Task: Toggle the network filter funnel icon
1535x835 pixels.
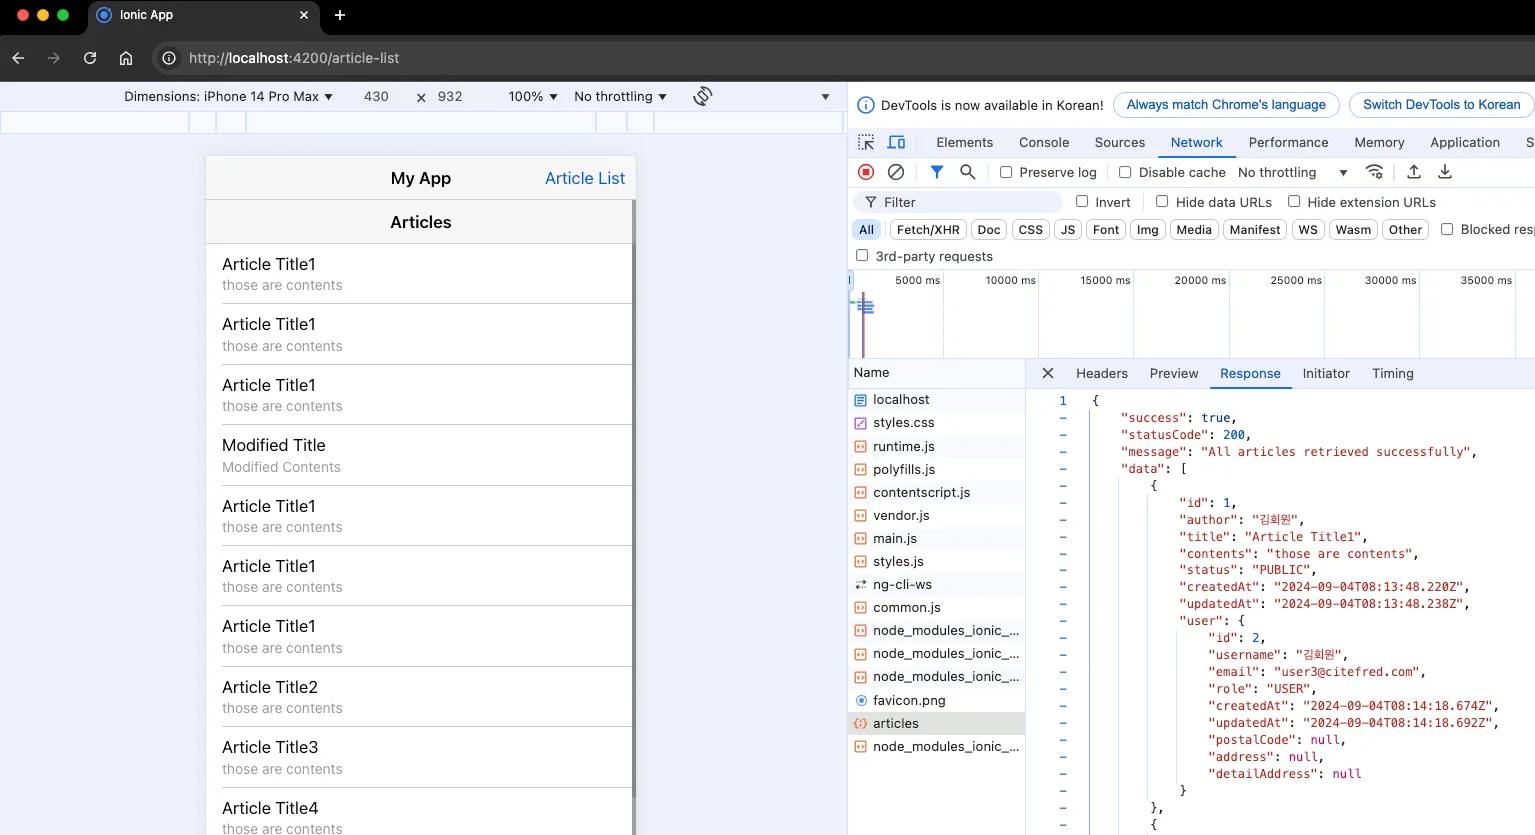Action: (x=937, y=172)
